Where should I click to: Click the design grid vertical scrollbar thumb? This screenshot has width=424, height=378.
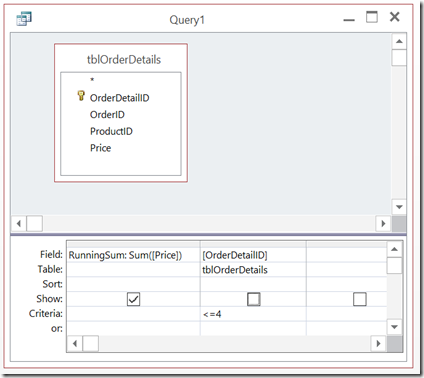coord(394,265)
